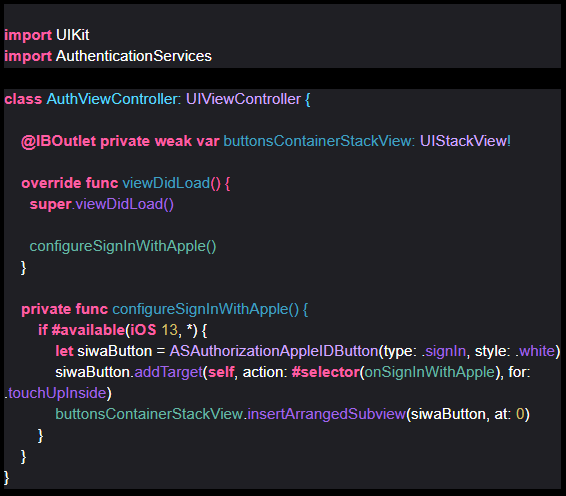Click ASAuthorizationAppleIDButton initializer
This screenshot has width=566, height=496.
coord(274,351)
